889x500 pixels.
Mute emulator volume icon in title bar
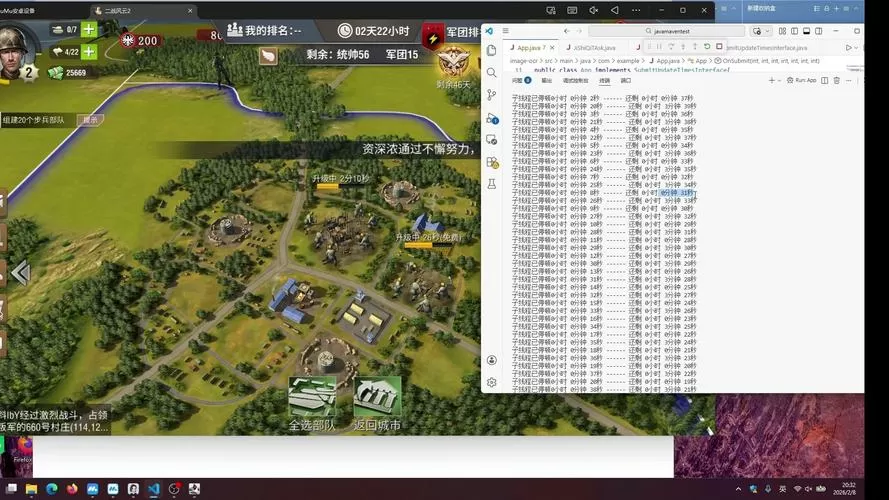coord(594,10)
